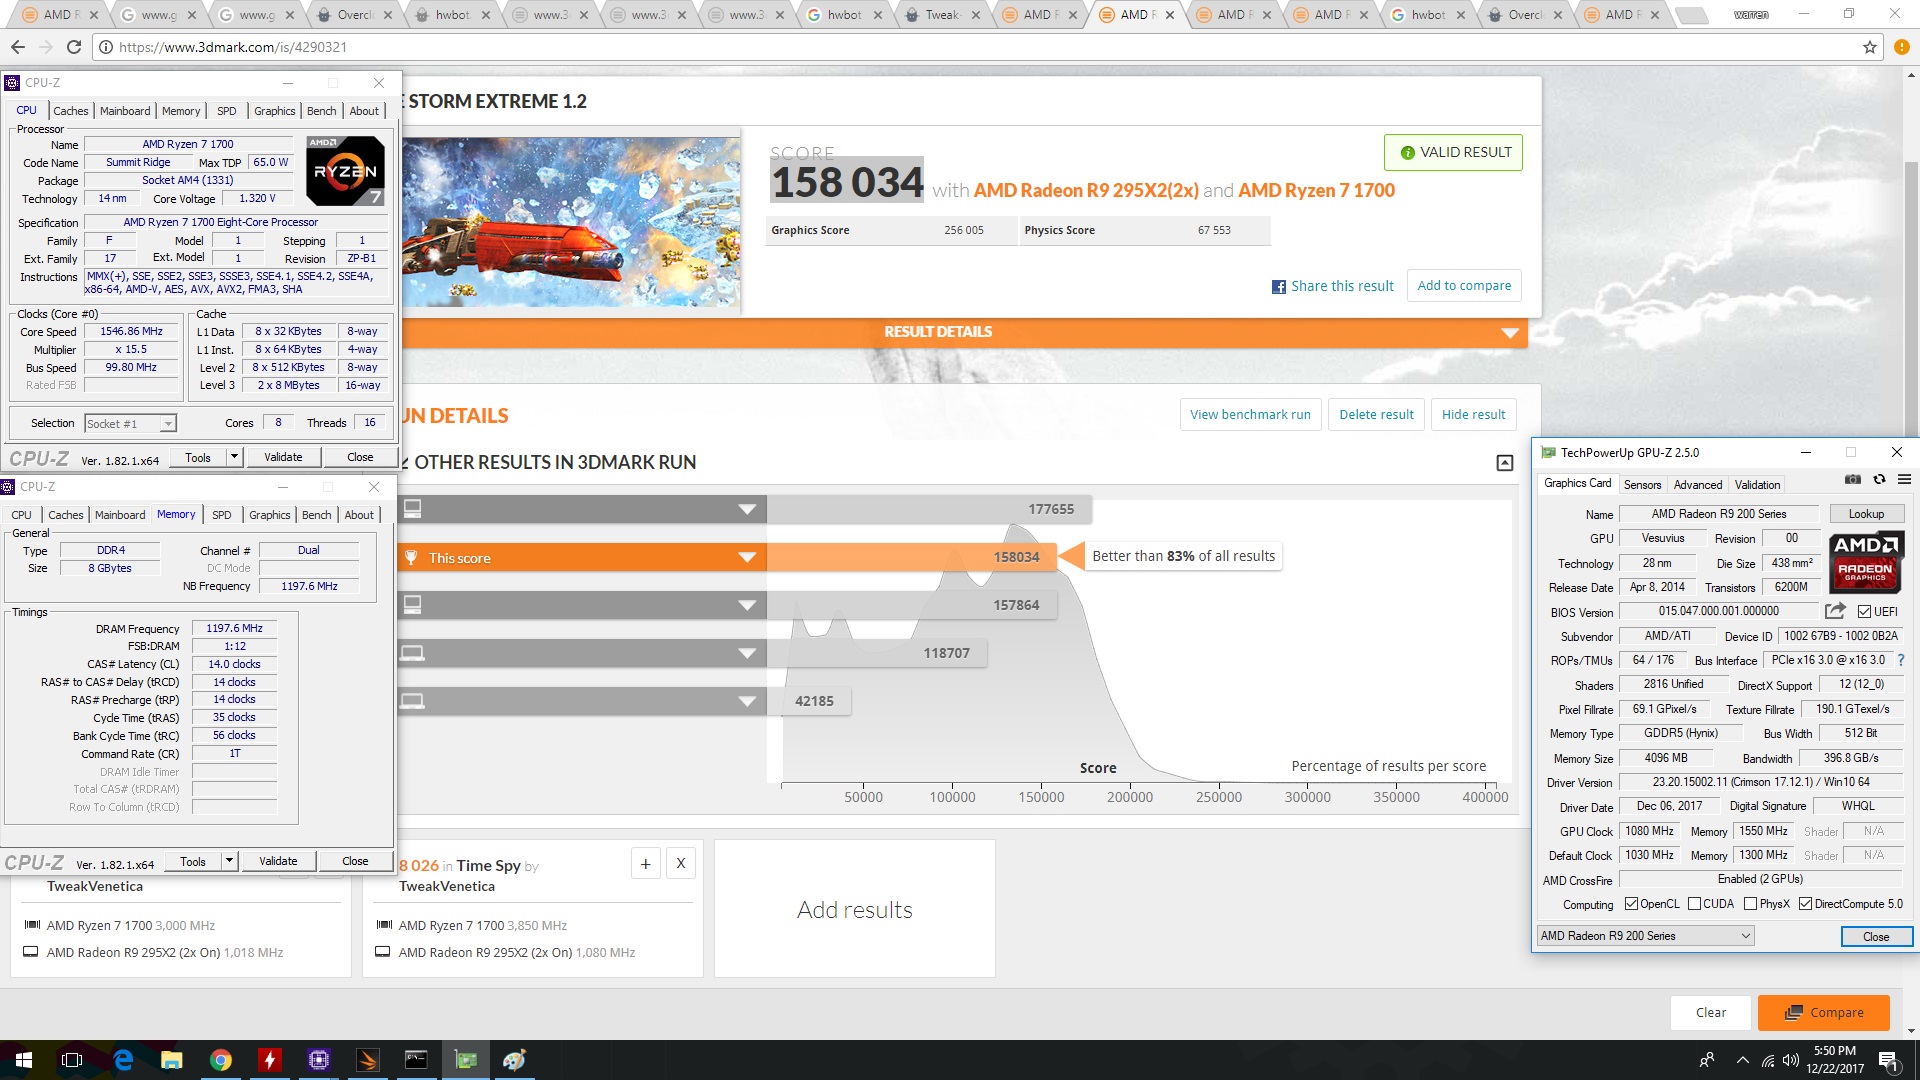Screen dimensions: 1920x1080
Task: Click the browser back arrow
Action: point(18,47)
